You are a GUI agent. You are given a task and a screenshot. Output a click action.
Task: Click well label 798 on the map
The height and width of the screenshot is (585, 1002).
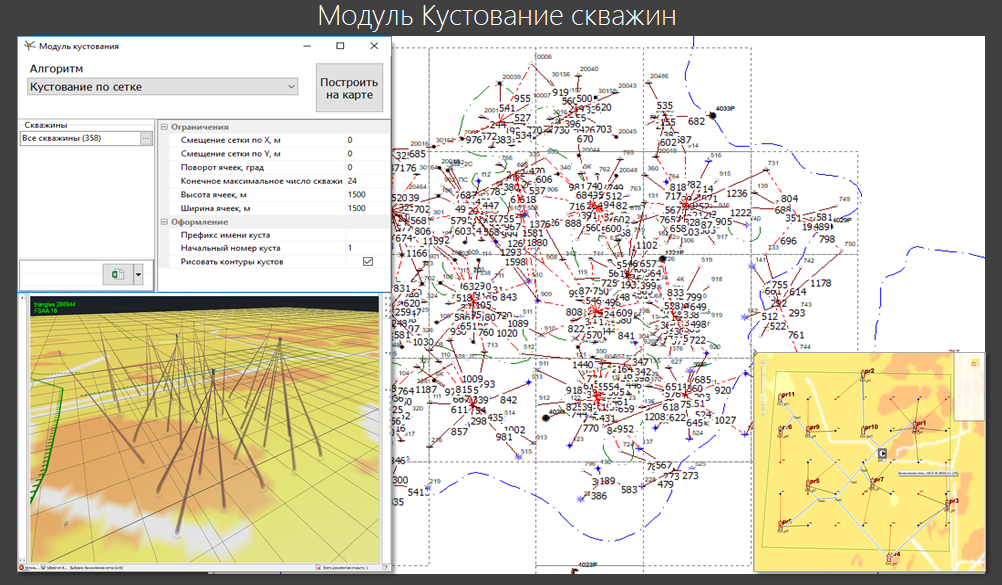point(827,239)
